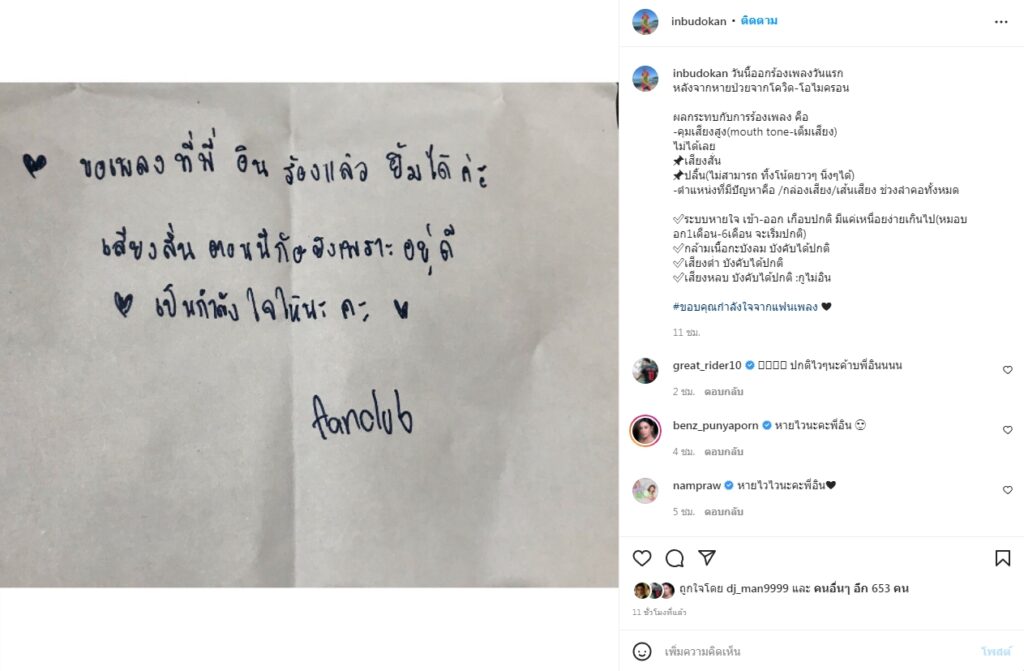Open the handwritten fanclub note photo
Viewport: 1024px width, 671px height.
click(309, 335)
